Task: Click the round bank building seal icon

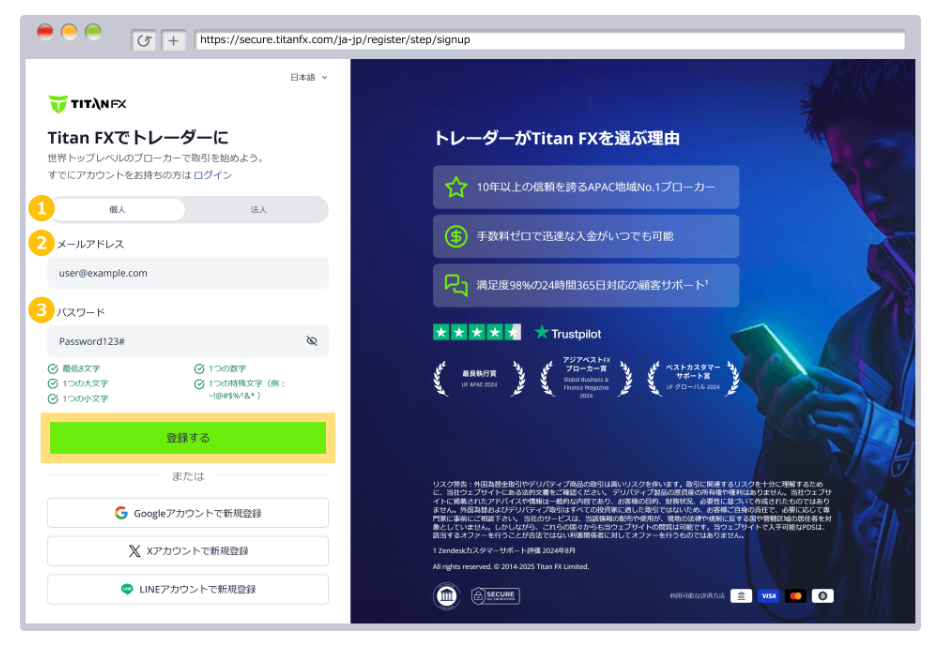Action: click(x=446, y=596)
